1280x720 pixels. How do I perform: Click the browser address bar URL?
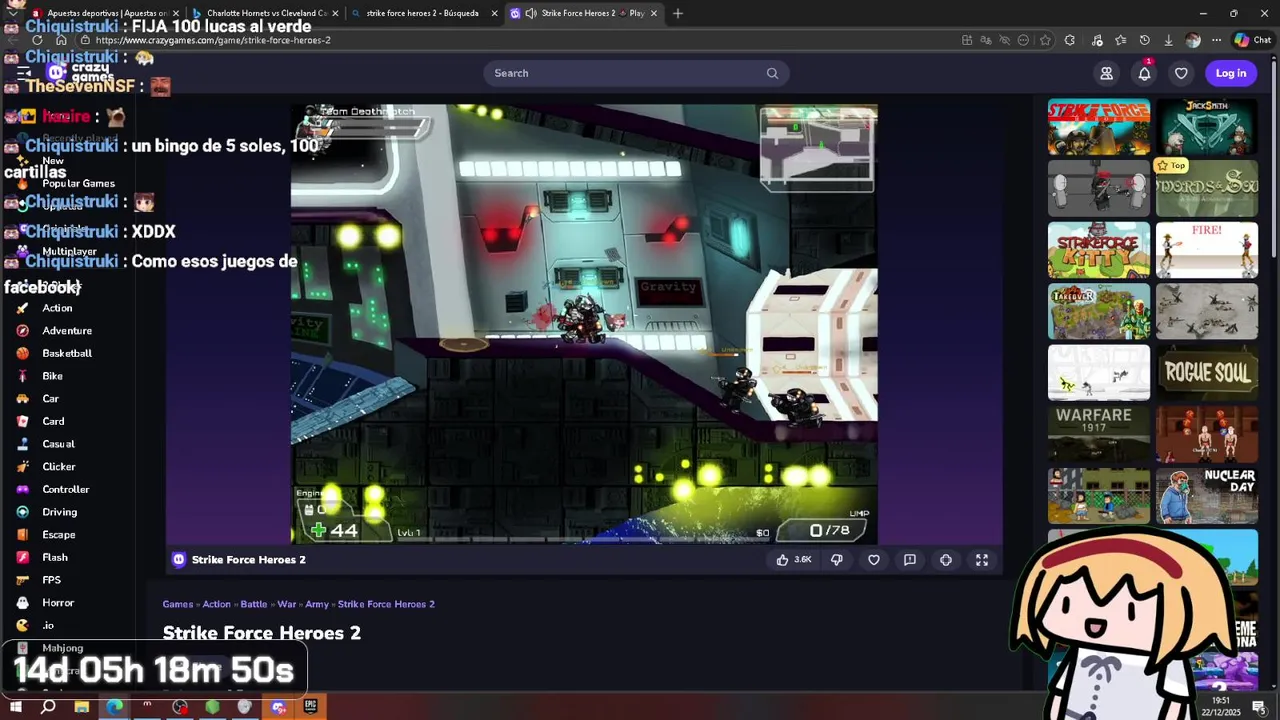[x=213, y=40]
